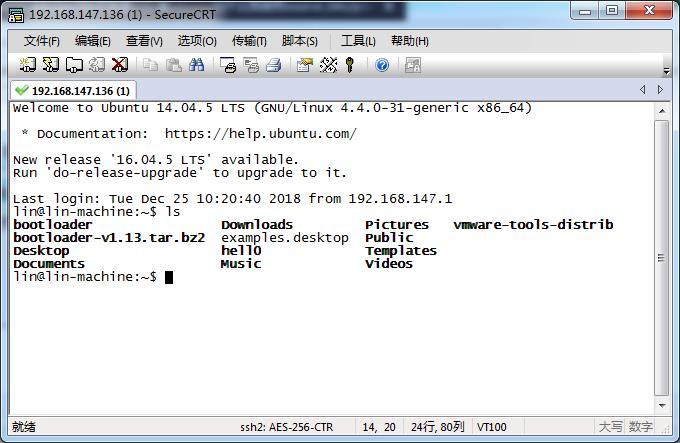Click the bootloader-v1.13.tar.bz2 file name
Screen dimensions: 680x443
point(109,238)
